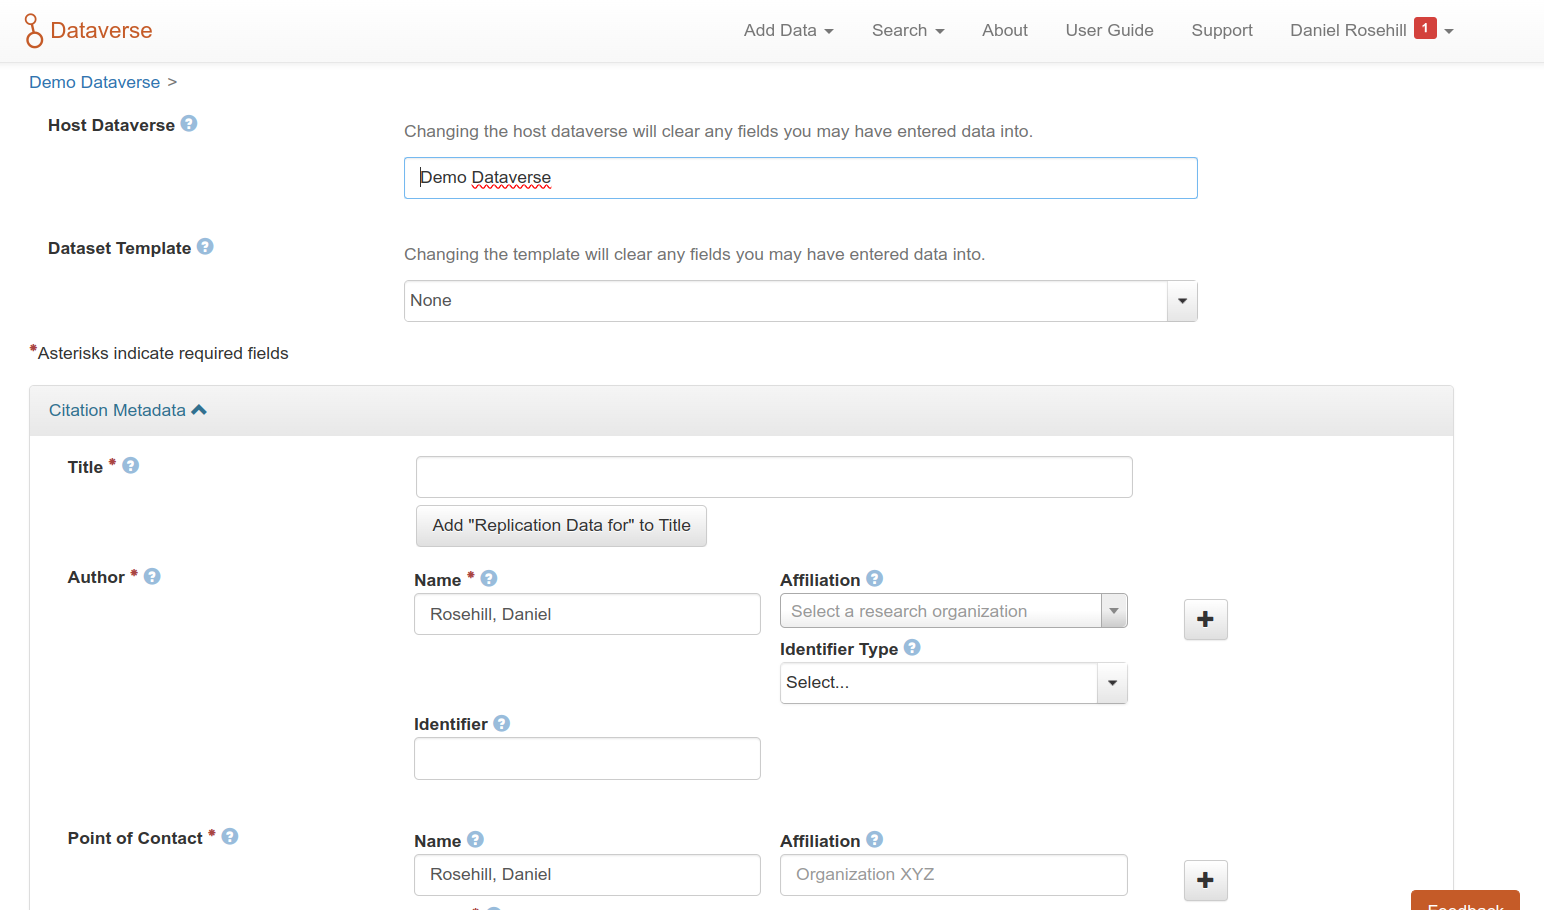Click Point of Contact help icon
Screen dimensions: 1544x910
pos(230,837)
